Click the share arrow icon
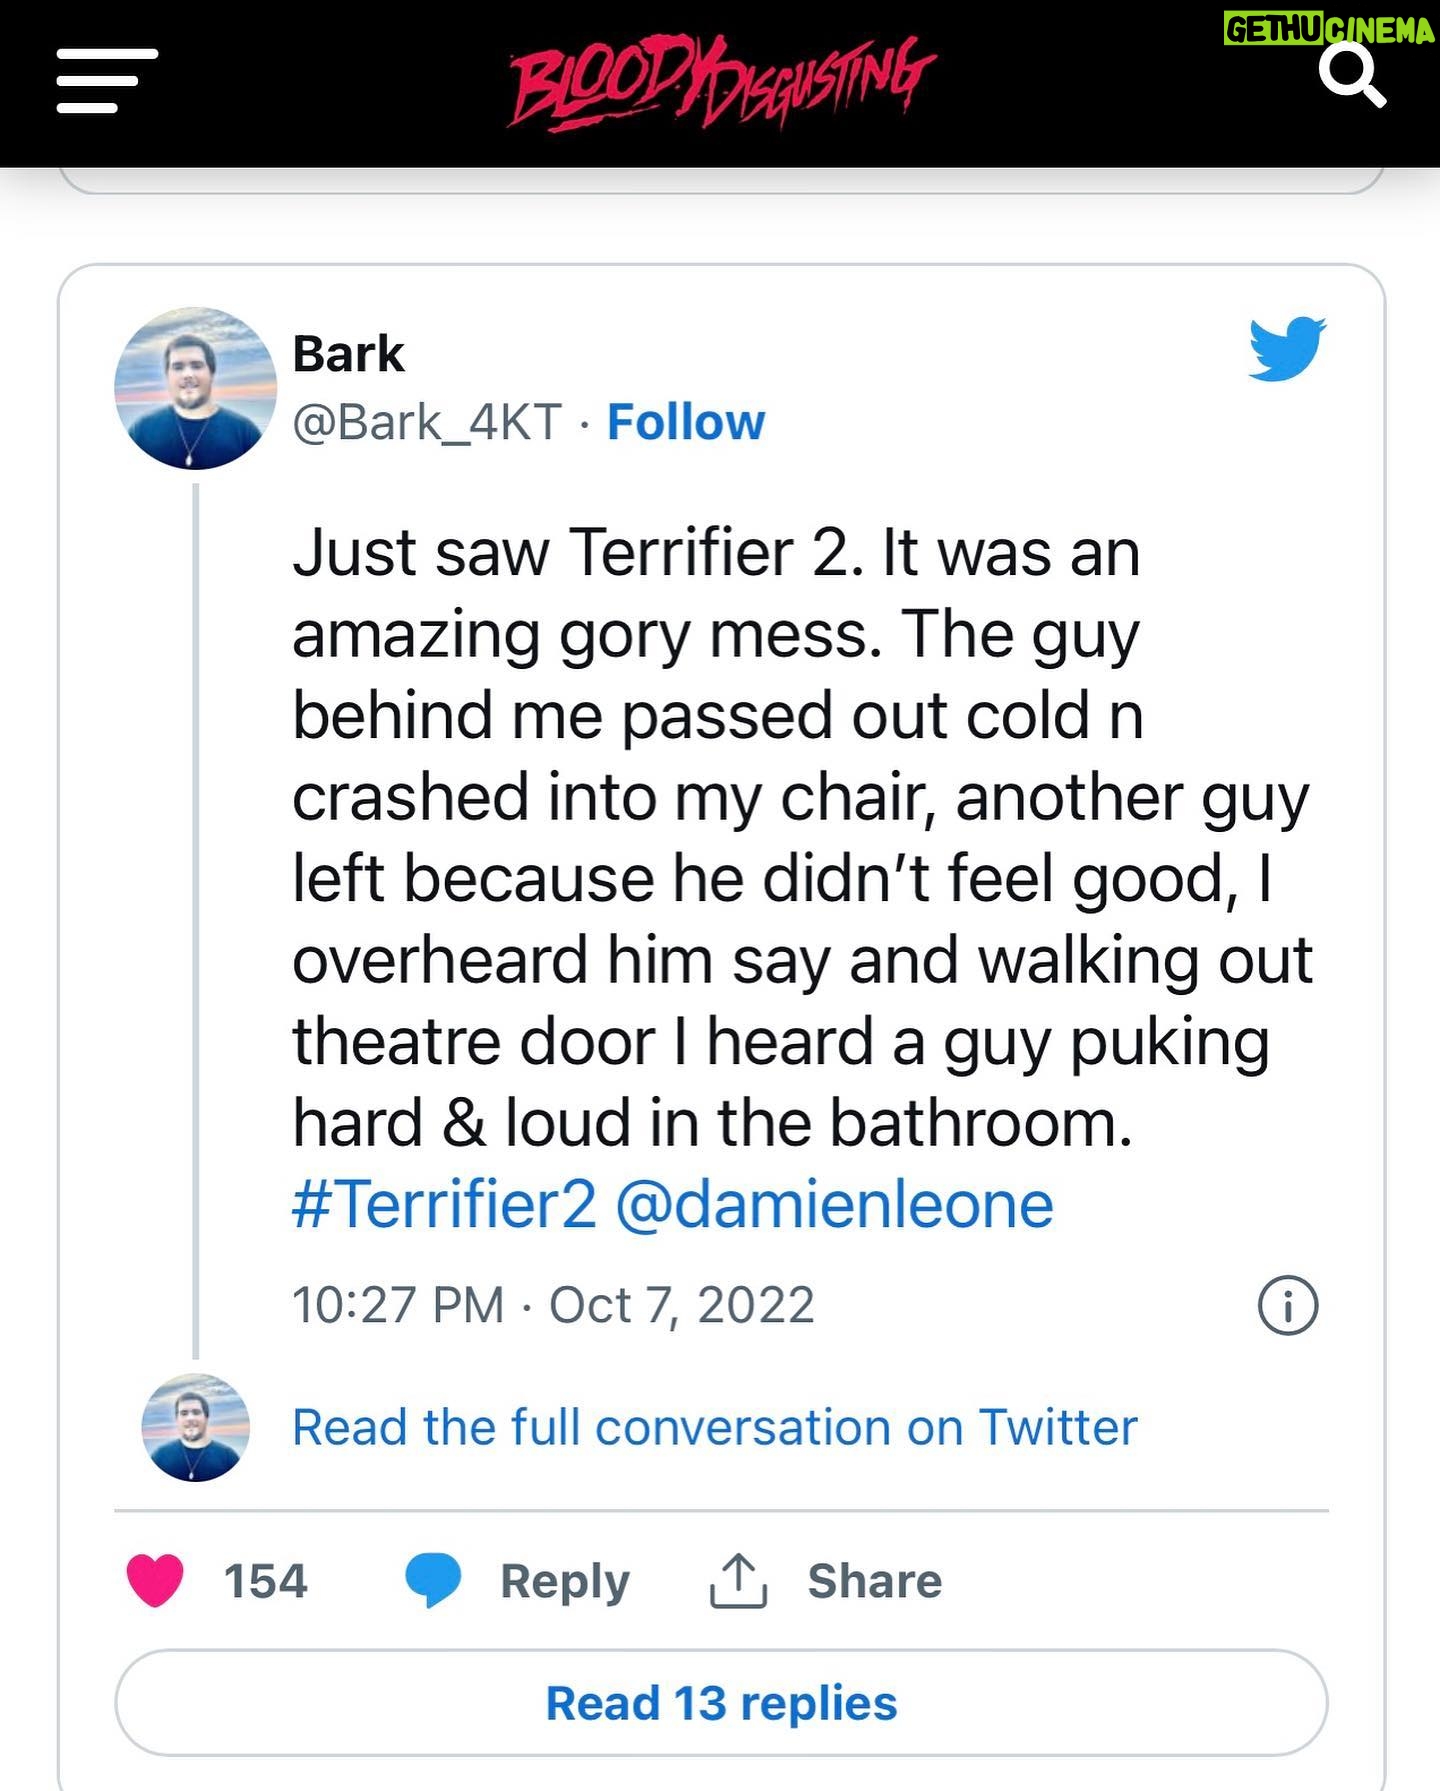This screenshot has width=1440, height=1791. [x=738, y=1581]
